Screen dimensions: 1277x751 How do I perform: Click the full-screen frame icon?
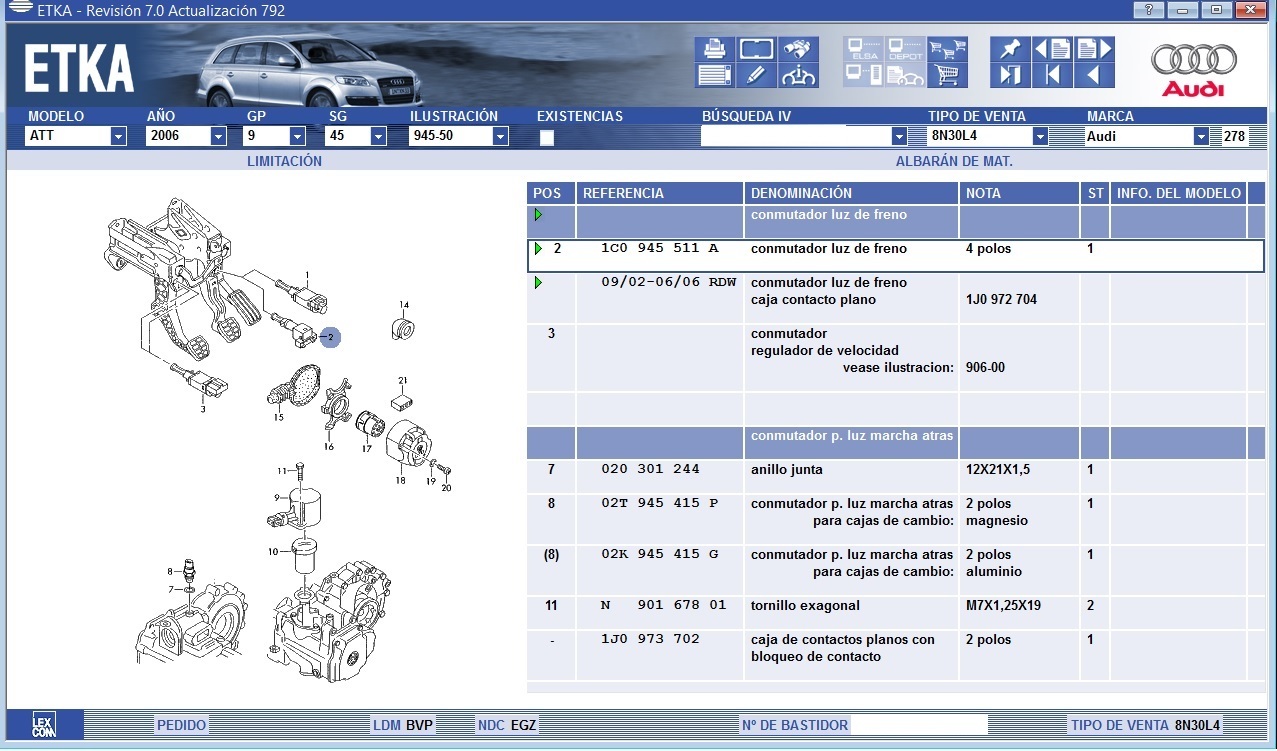[756, 49]
